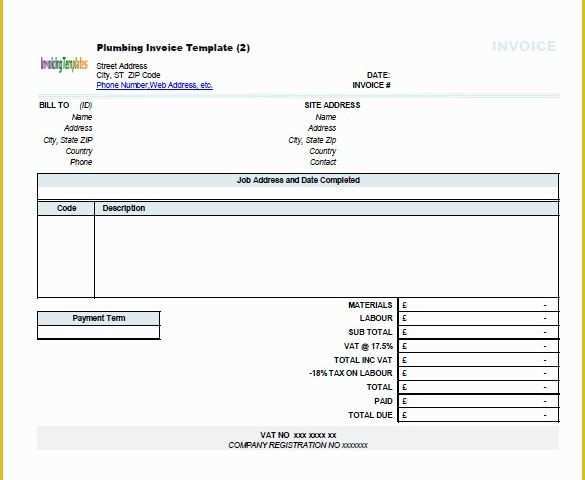Open the Phone Number, Web Address link
585x480 pixels.
coord(154,85)
